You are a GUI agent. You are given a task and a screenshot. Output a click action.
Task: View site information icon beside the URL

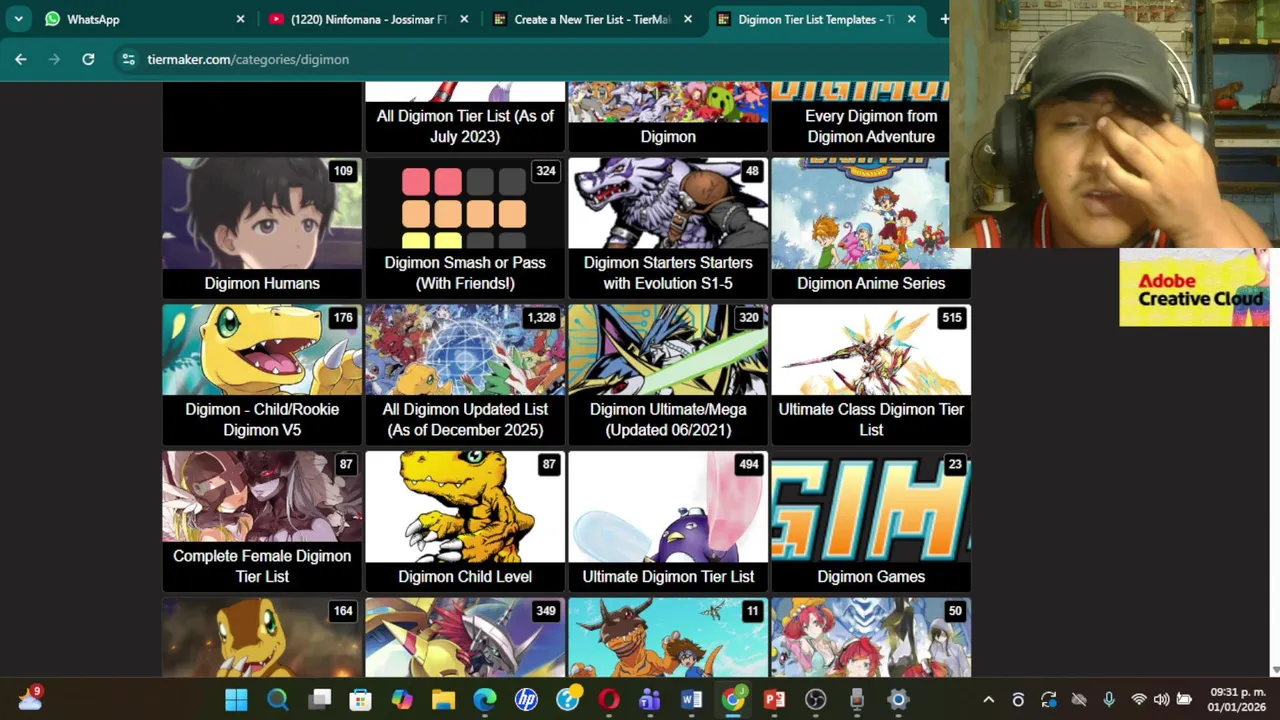tap(128, 59)
